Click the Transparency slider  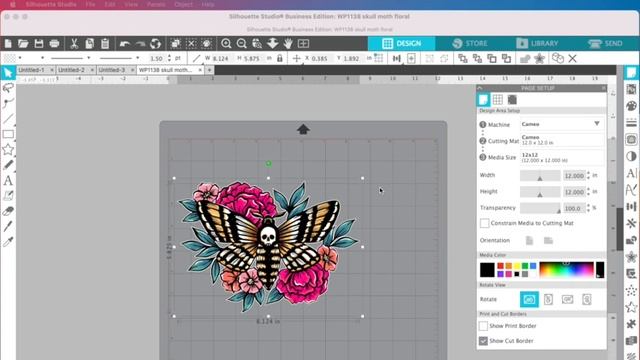click(540, 208)
